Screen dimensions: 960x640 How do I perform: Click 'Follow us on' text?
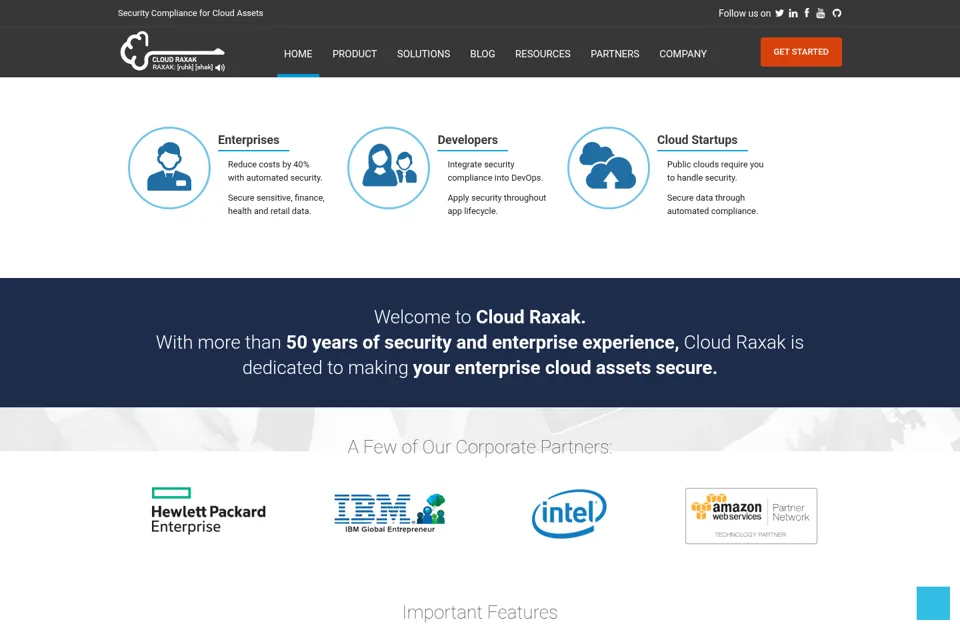tap(744, 13)
